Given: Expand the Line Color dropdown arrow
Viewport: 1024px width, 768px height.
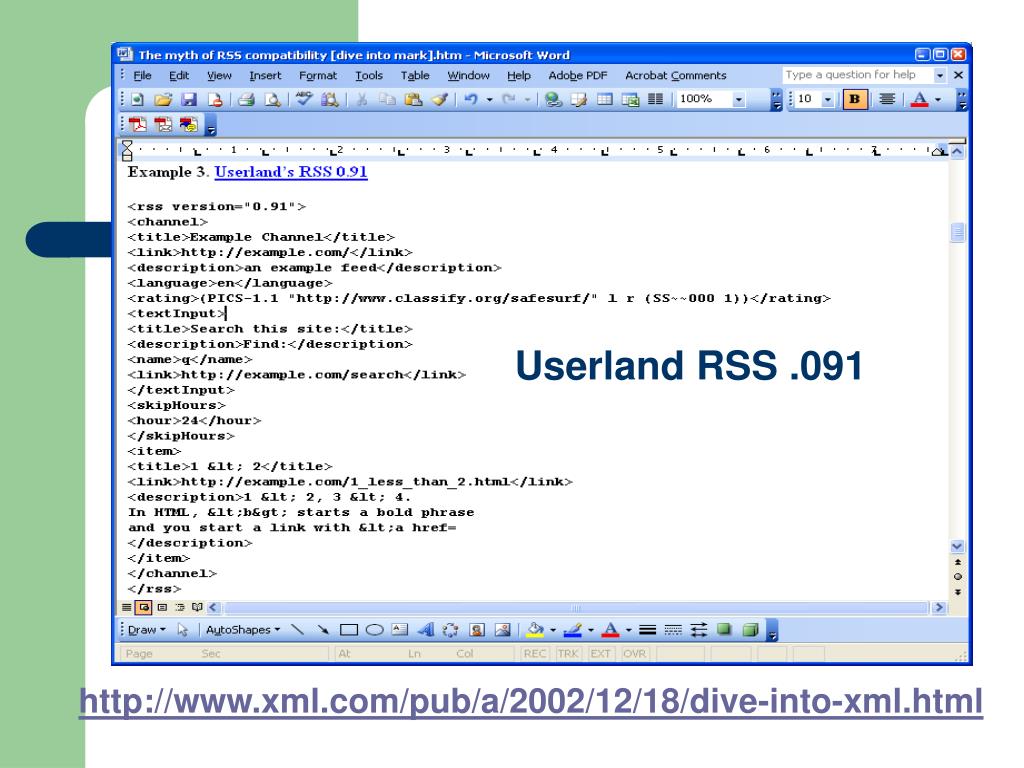Looking at the screenshot, I should click(x=590, y=630).
